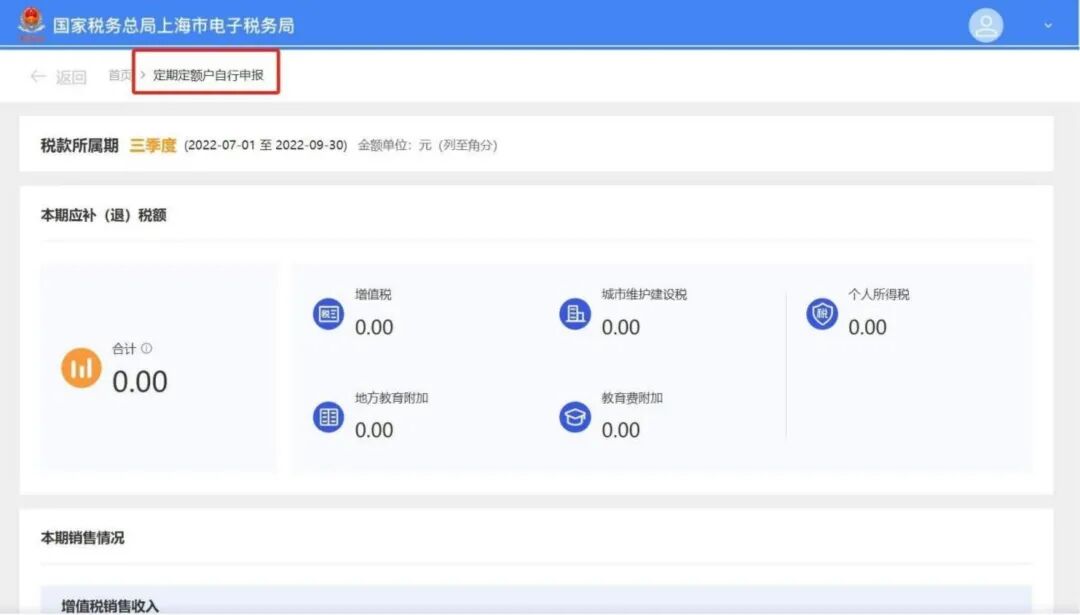Screen dimensions: 1080x615
Task: Select the 个人所得税 label
Action: 878,294
